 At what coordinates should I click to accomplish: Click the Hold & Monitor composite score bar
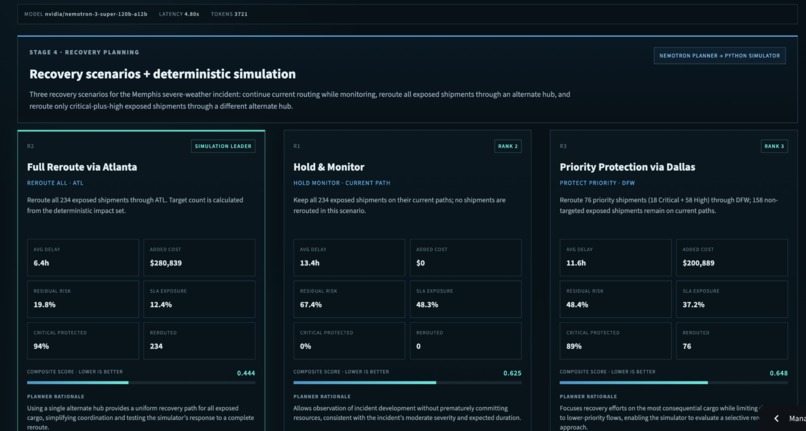pyautogui.click(x=407, y=383)
